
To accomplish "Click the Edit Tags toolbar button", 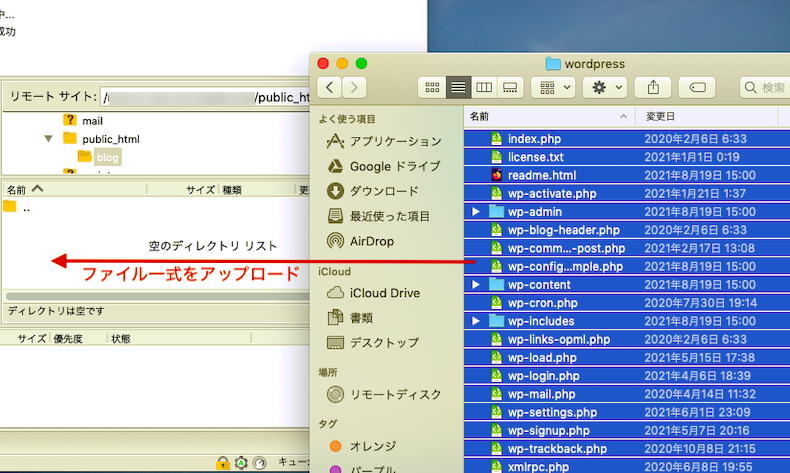I will tap(697, 87).
